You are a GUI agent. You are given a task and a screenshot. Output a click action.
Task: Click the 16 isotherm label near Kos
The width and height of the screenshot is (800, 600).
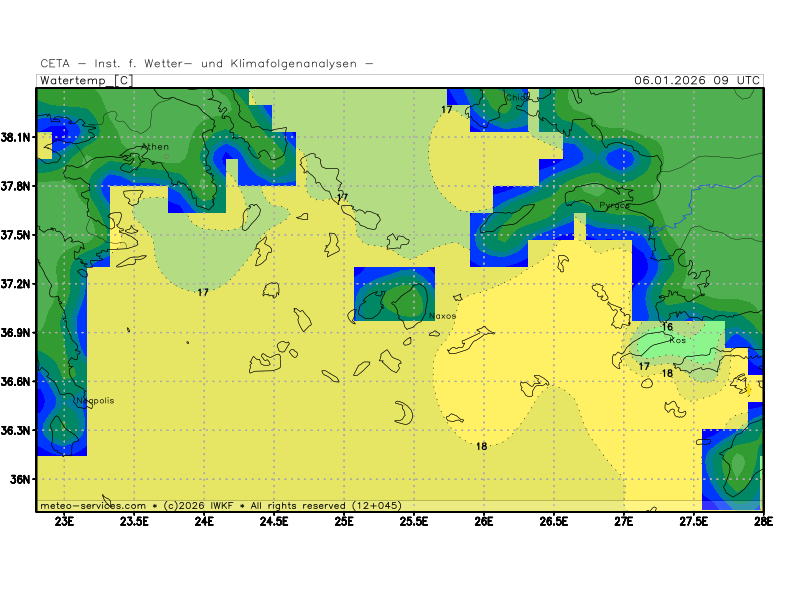click(667, 327)
